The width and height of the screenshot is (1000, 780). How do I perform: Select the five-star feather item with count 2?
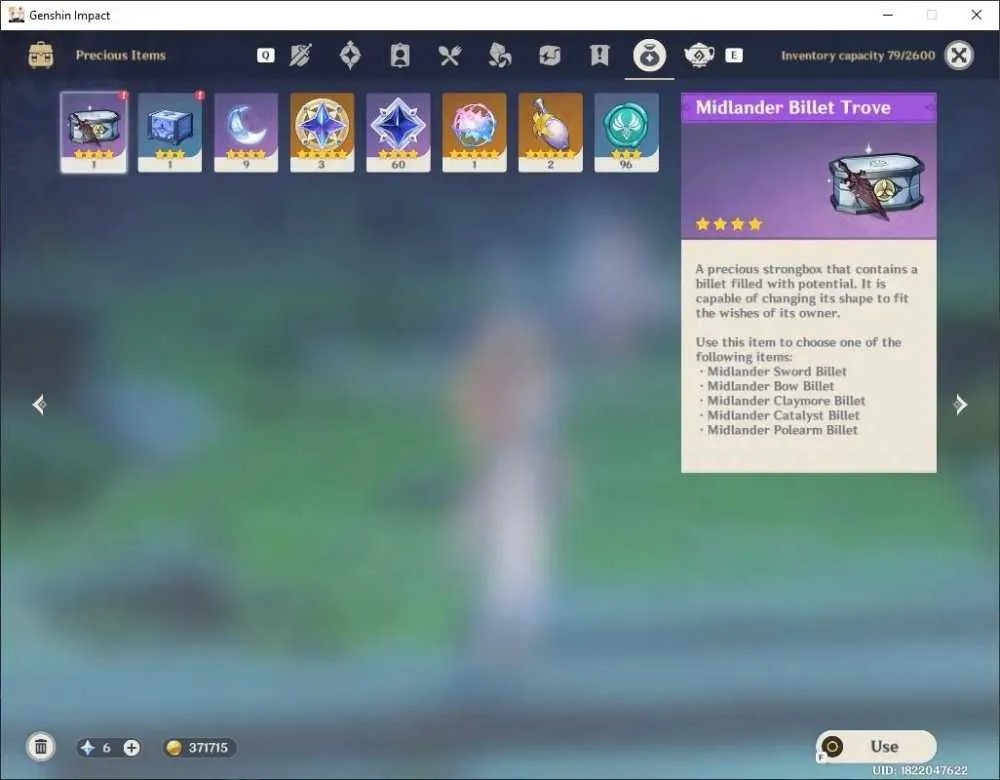[550, 132]
